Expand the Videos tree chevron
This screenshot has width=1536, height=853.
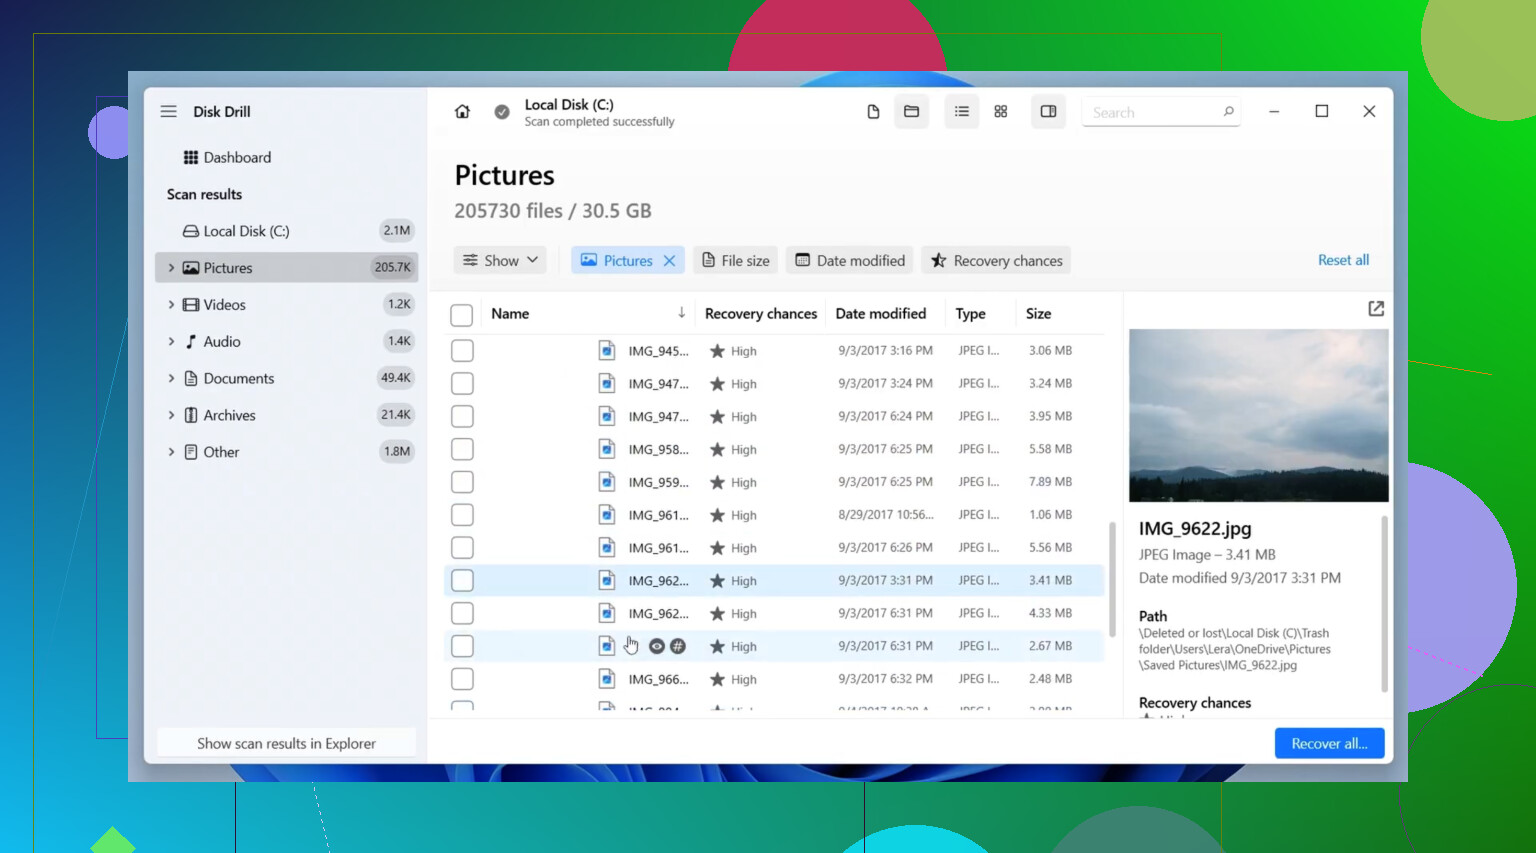[x=171, y=305]
